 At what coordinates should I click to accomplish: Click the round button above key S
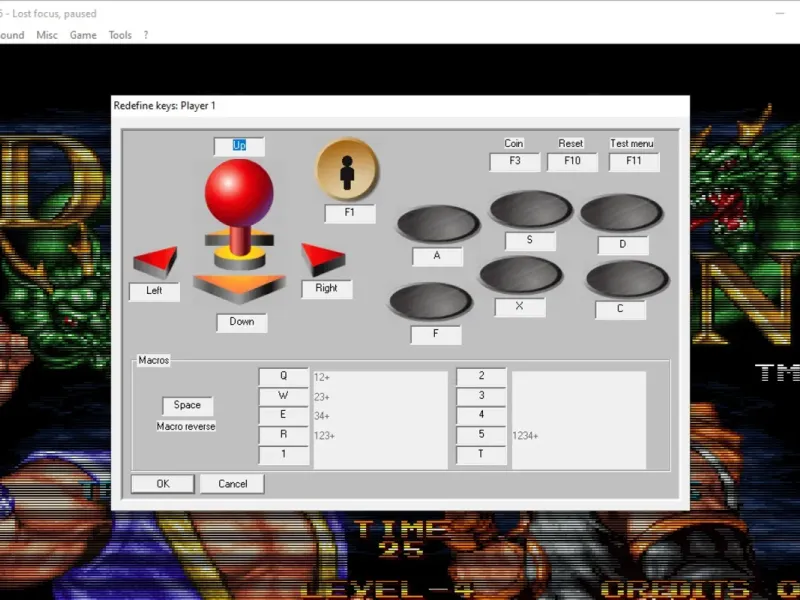click(531, 209)
